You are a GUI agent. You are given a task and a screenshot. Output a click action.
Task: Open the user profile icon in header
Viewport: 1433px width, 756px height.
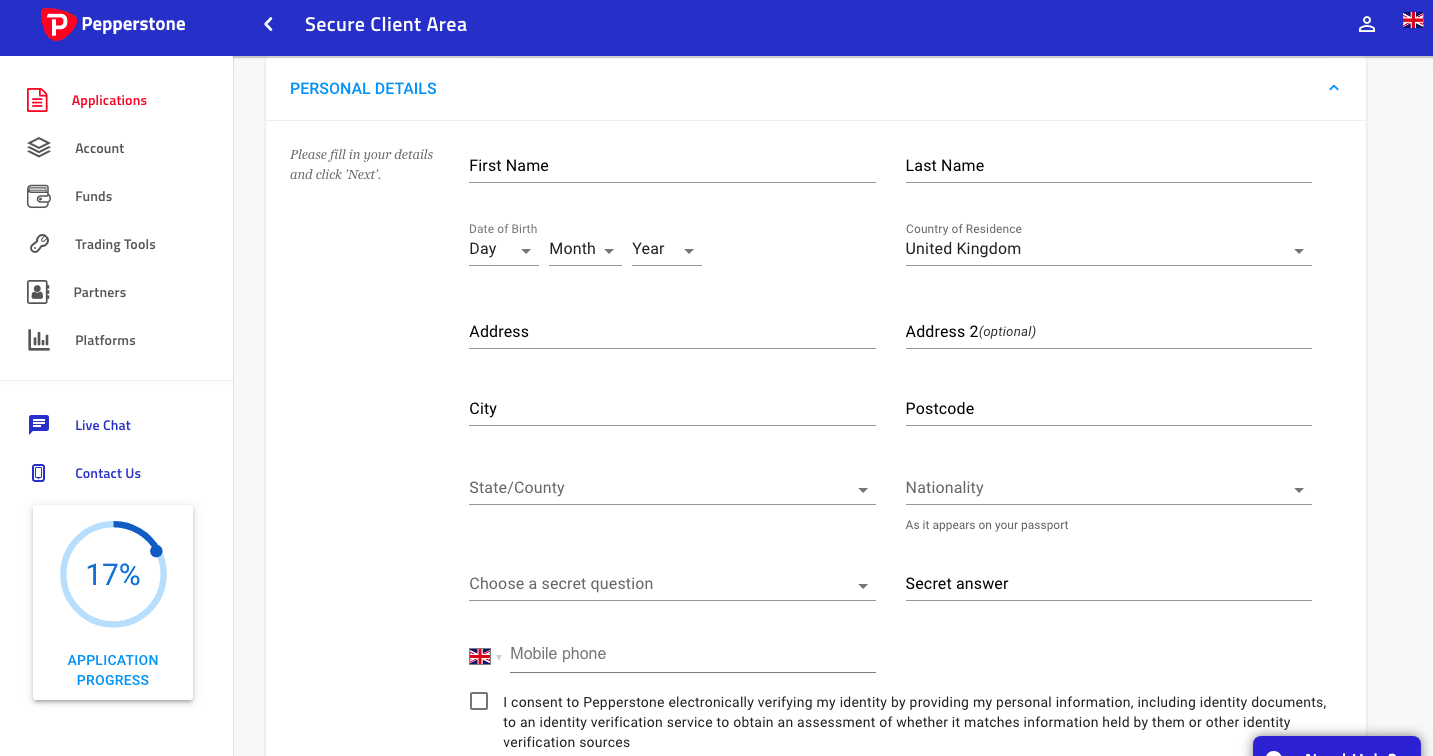[x=1366, y=25]
